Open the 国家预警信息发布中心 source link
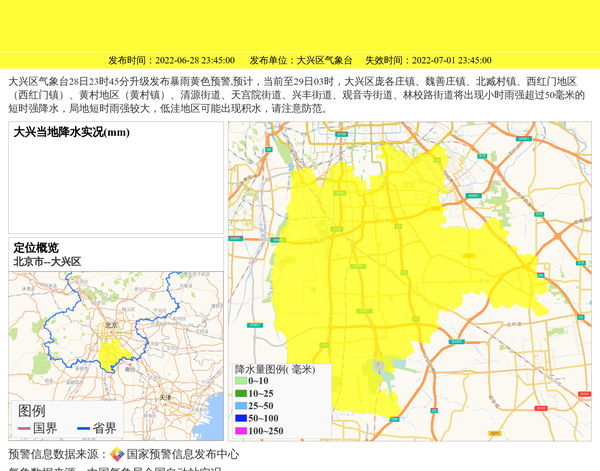The image size is (600, 471). coord(182,454)
